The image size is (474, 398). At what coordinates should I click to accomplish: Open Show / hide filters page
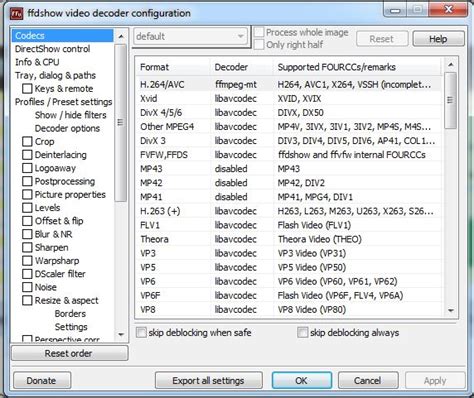click(71, 115)
